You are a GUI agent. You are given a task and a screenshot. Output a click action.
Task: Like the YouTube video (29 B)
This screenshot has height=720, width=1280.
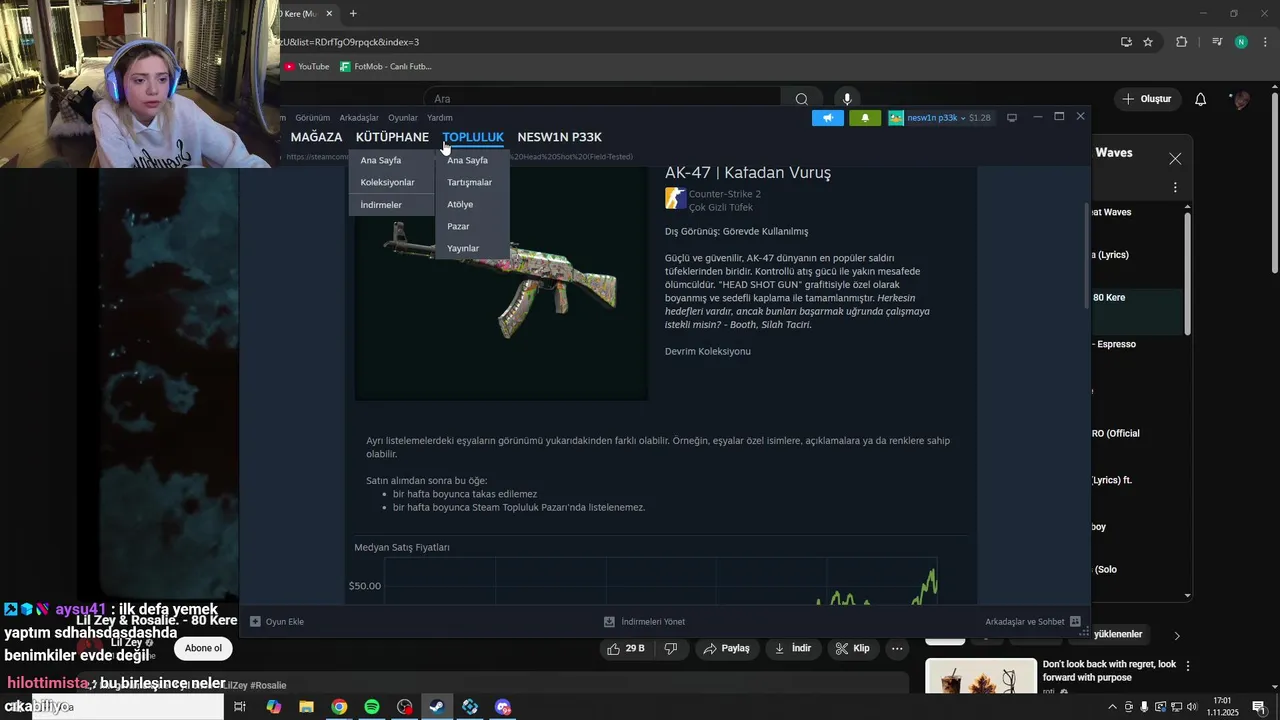[x=626, y=648]
